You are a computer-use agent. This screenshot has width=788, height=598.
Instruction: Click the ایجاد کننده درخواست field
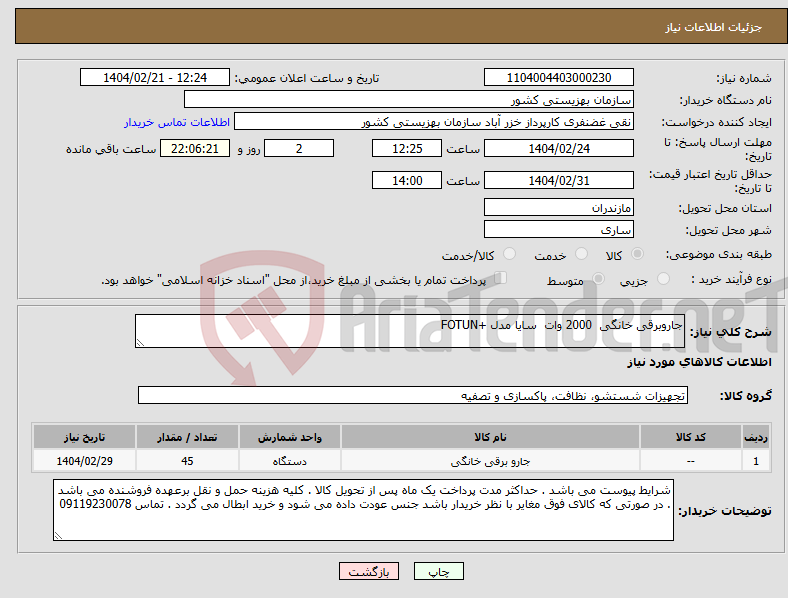point(434,122)
